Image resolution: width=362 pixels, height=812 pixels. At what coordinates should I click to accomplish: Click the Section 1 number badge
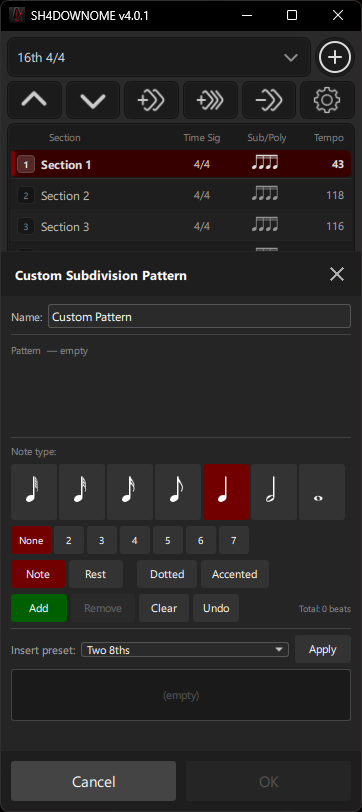26,165
